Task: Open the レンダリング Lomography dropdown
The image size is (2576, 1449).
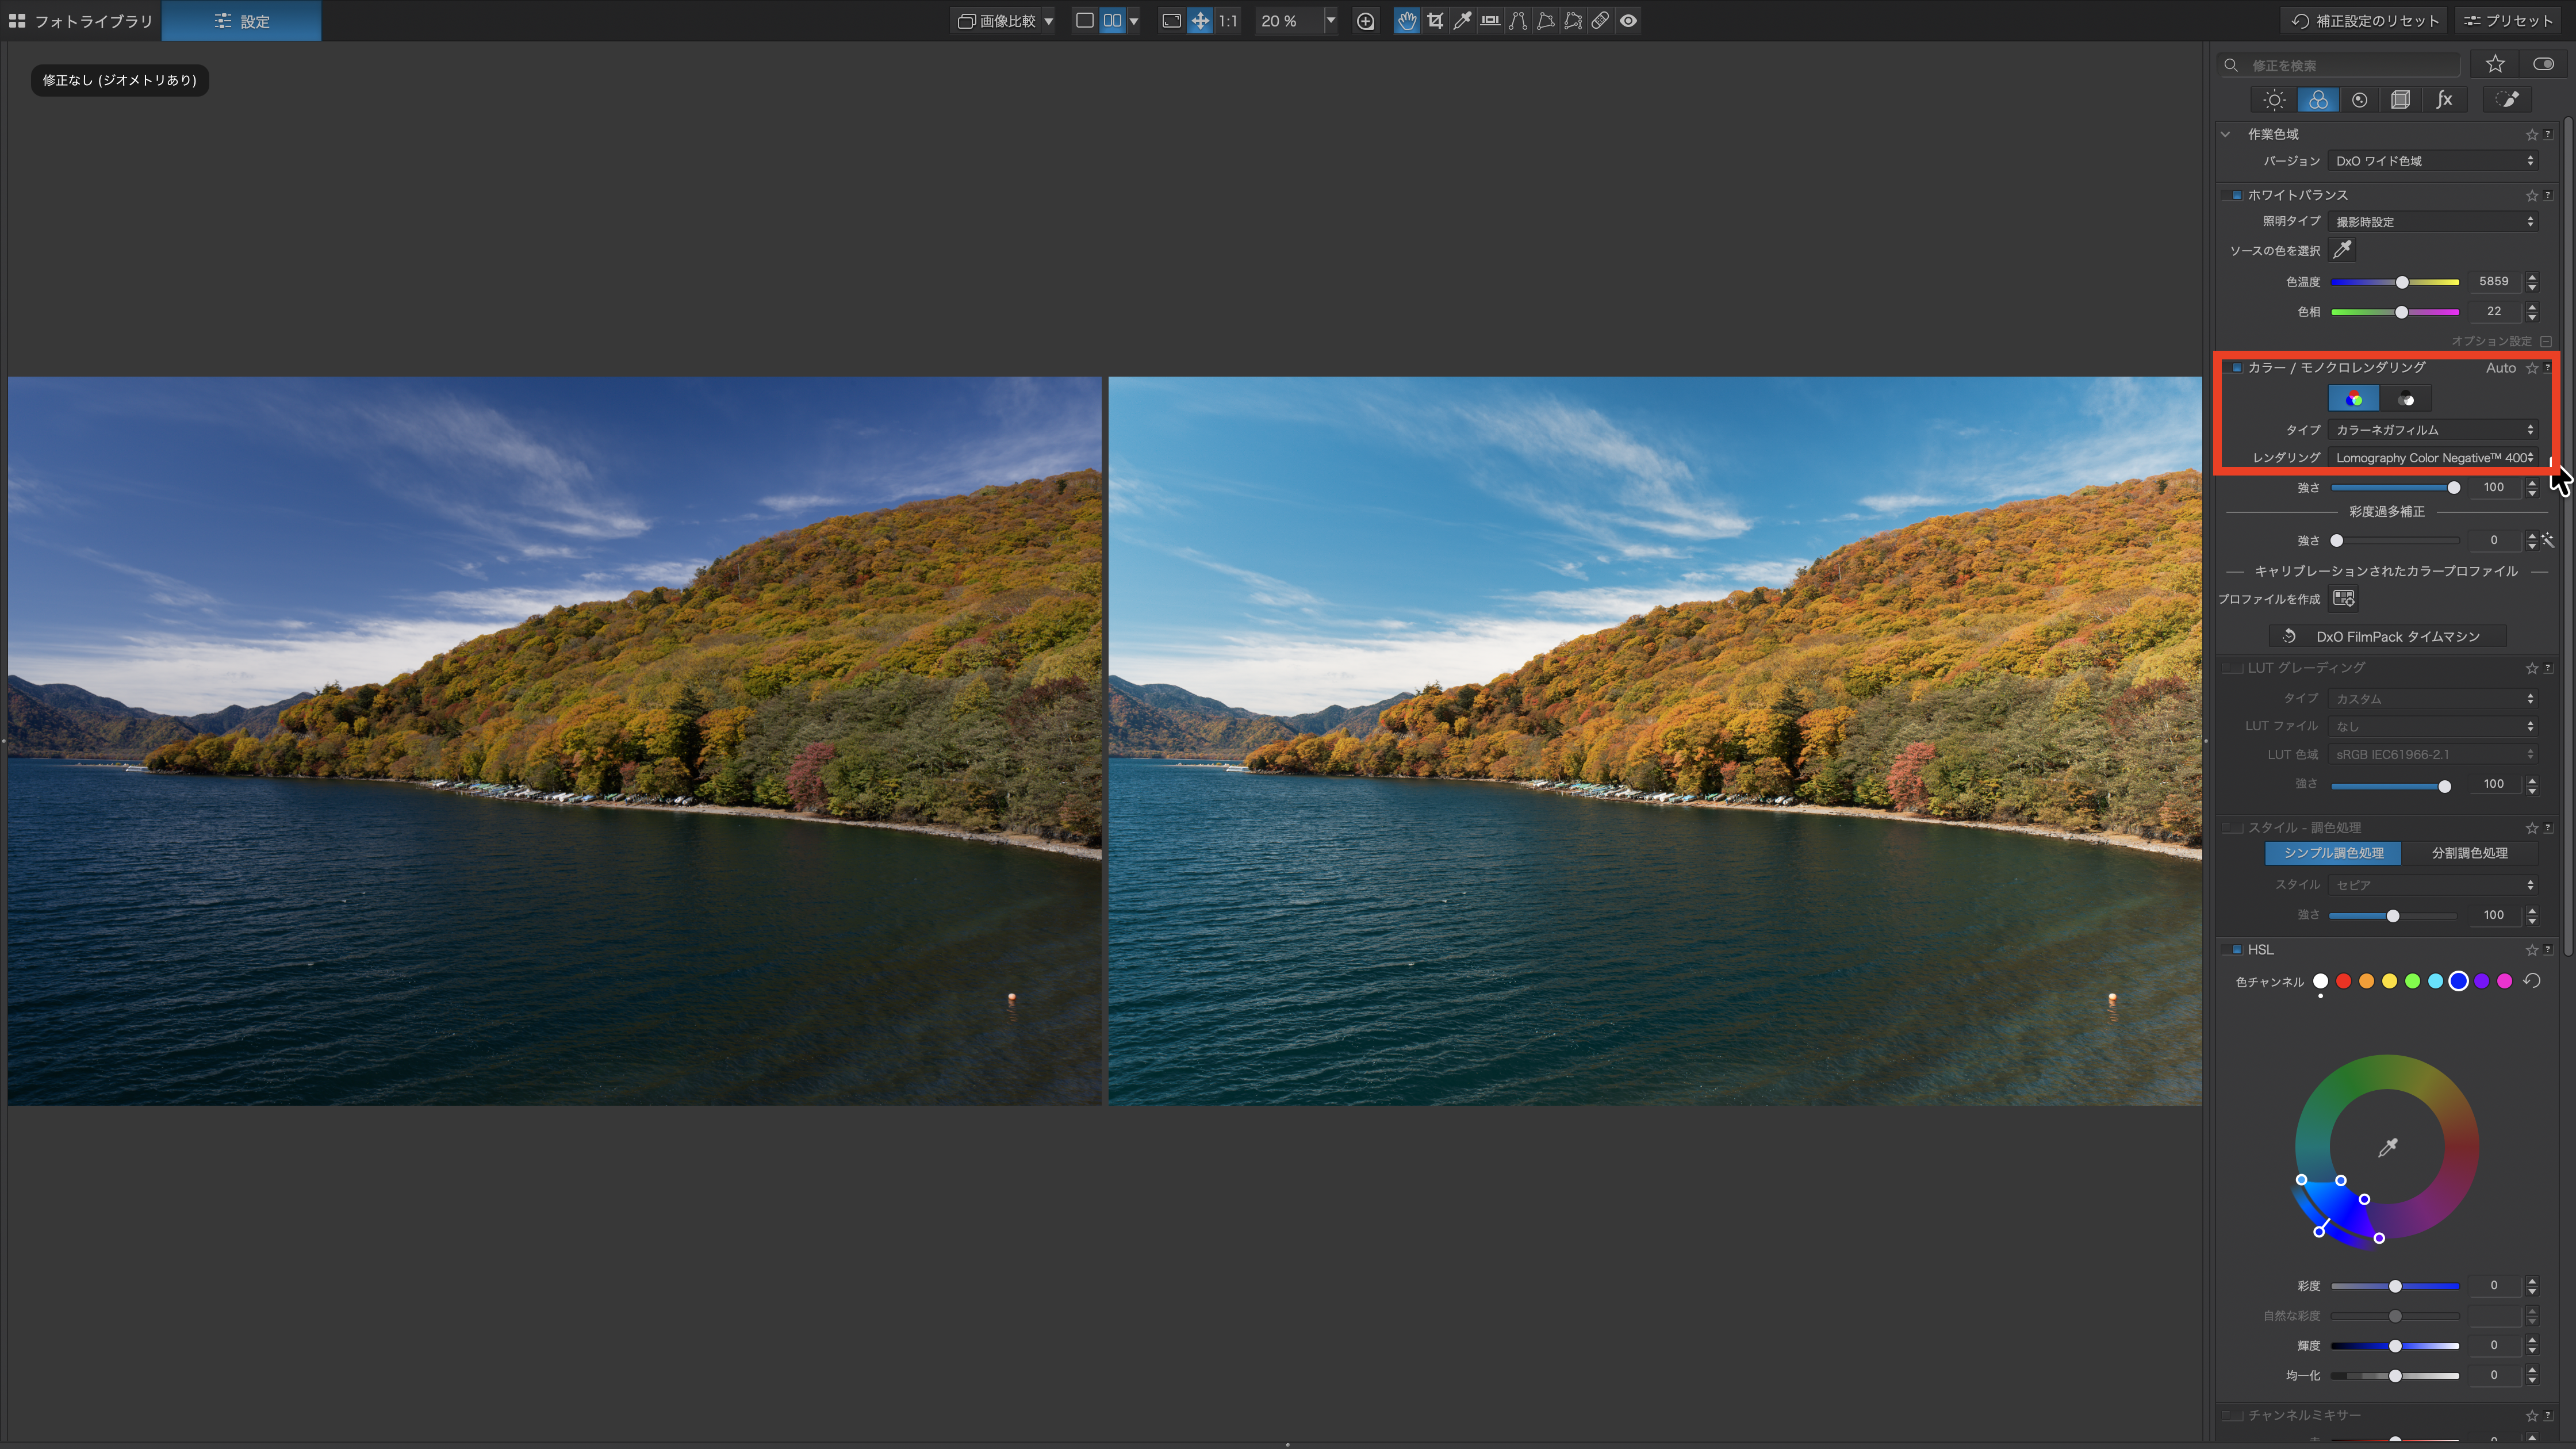Action: tap(2433, 458)
